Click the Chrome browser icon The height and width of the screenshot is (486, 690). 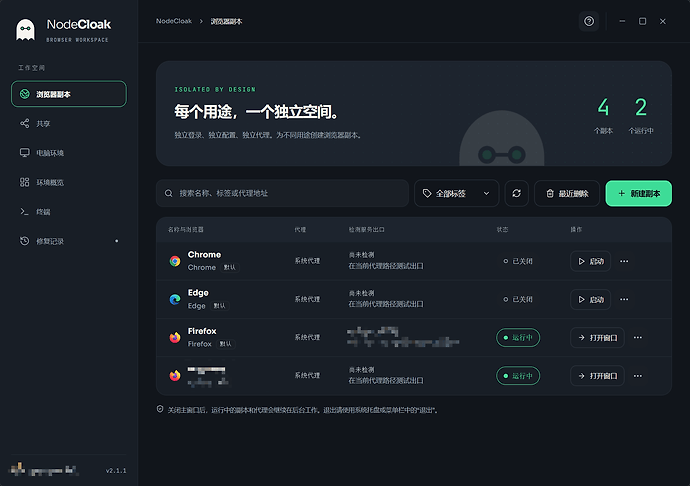pos(175,261)
